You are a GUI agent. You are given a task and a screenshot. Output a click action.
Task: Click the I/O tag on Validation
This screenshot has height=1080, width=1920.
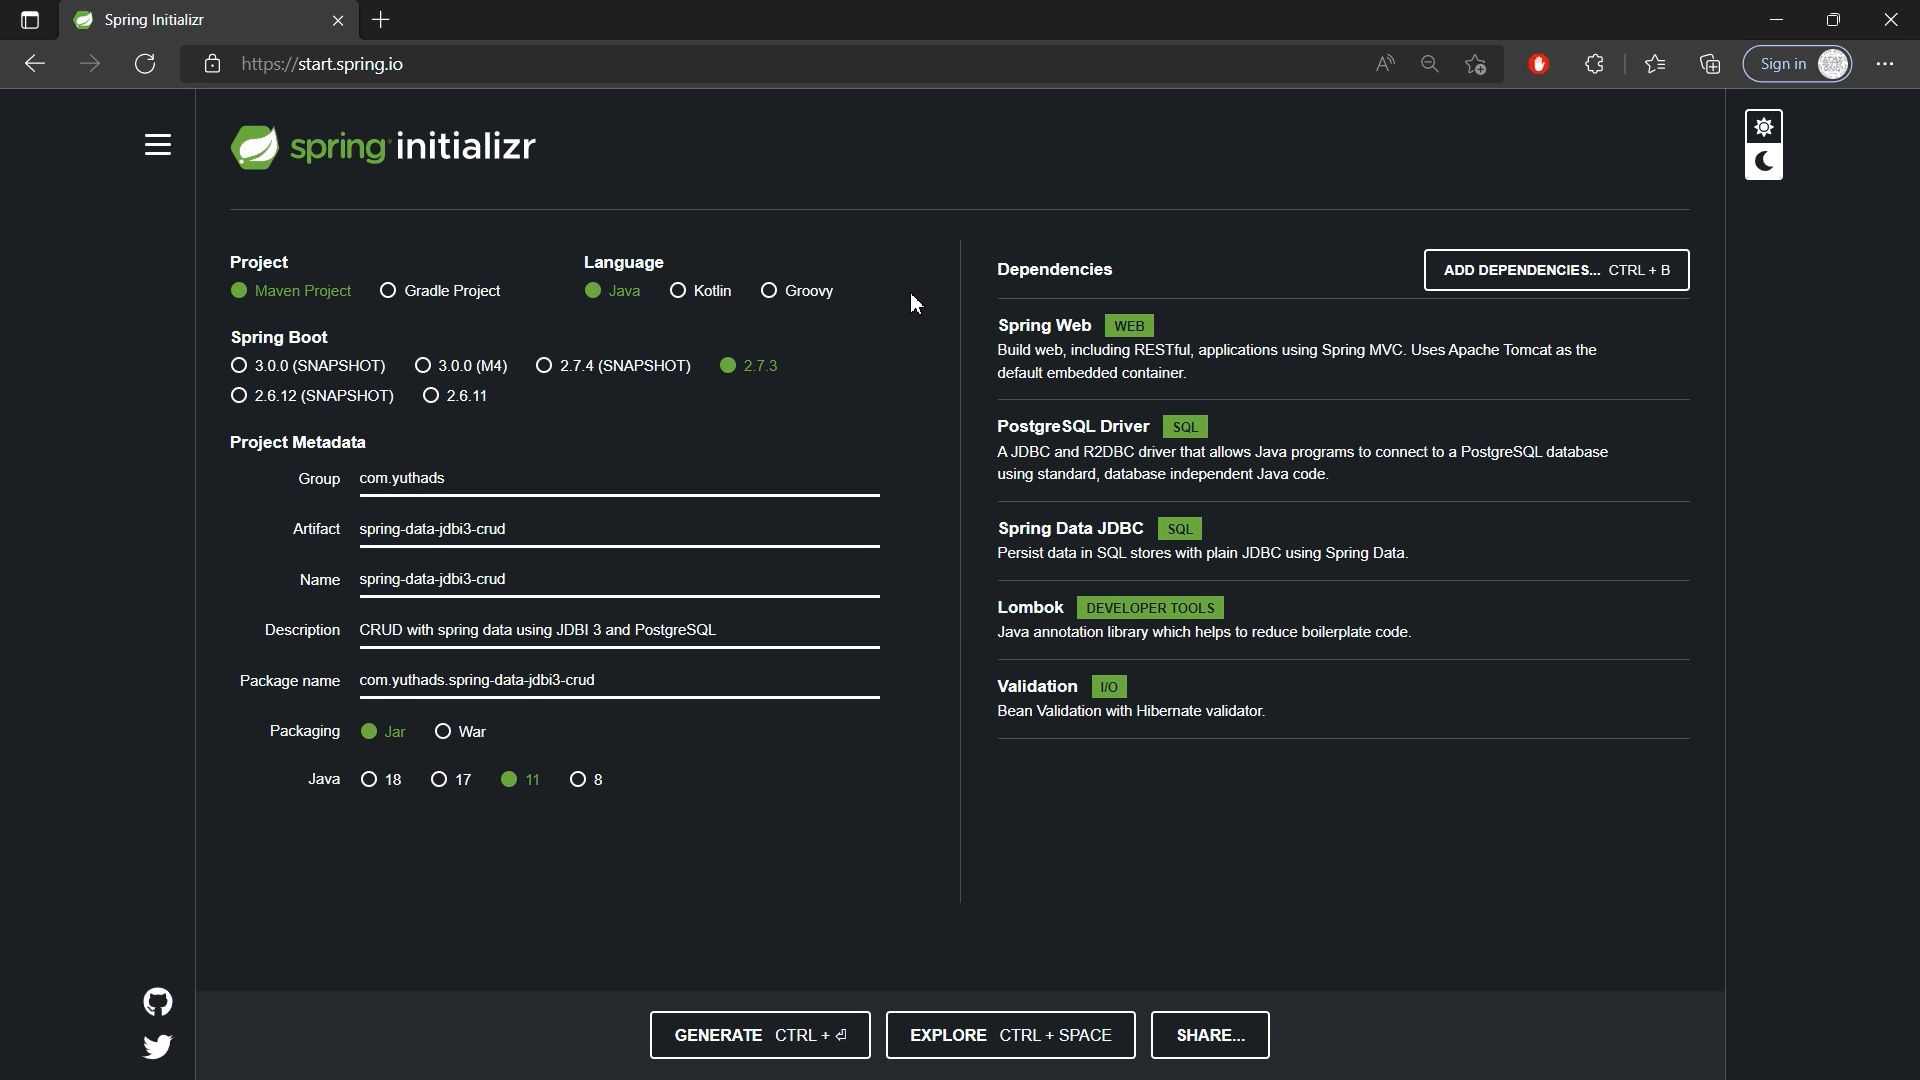pyautogui.click(x=1109, y=687)
